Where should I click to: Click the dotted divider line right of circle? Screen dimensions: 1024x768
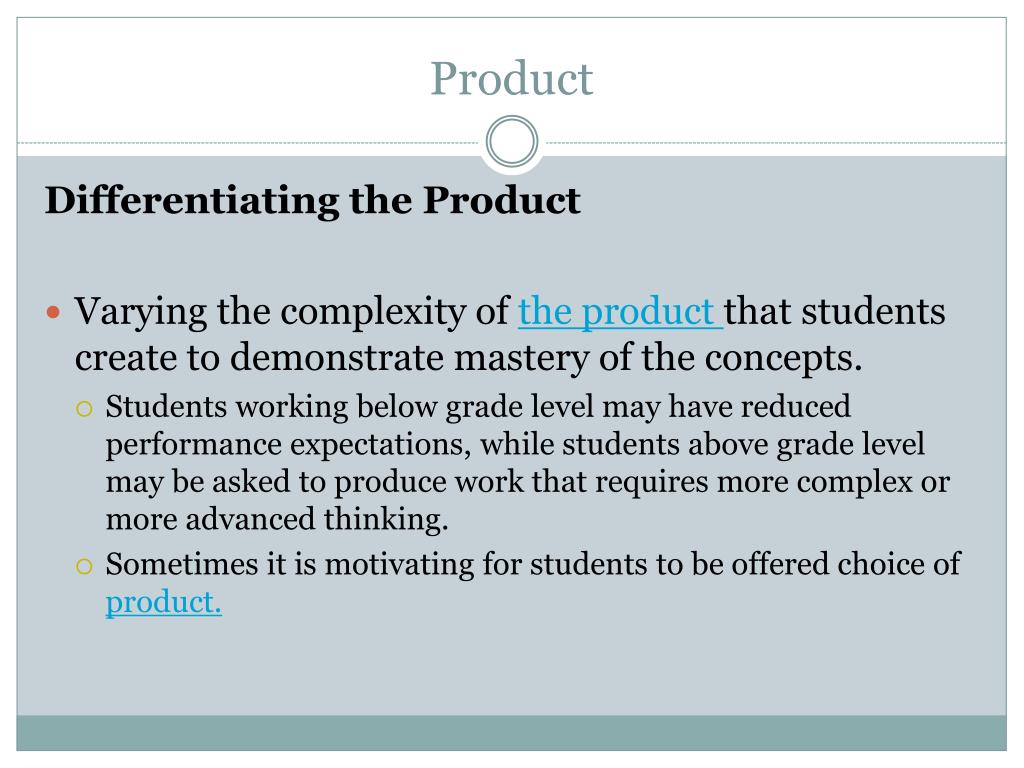(x=773, y=142)
